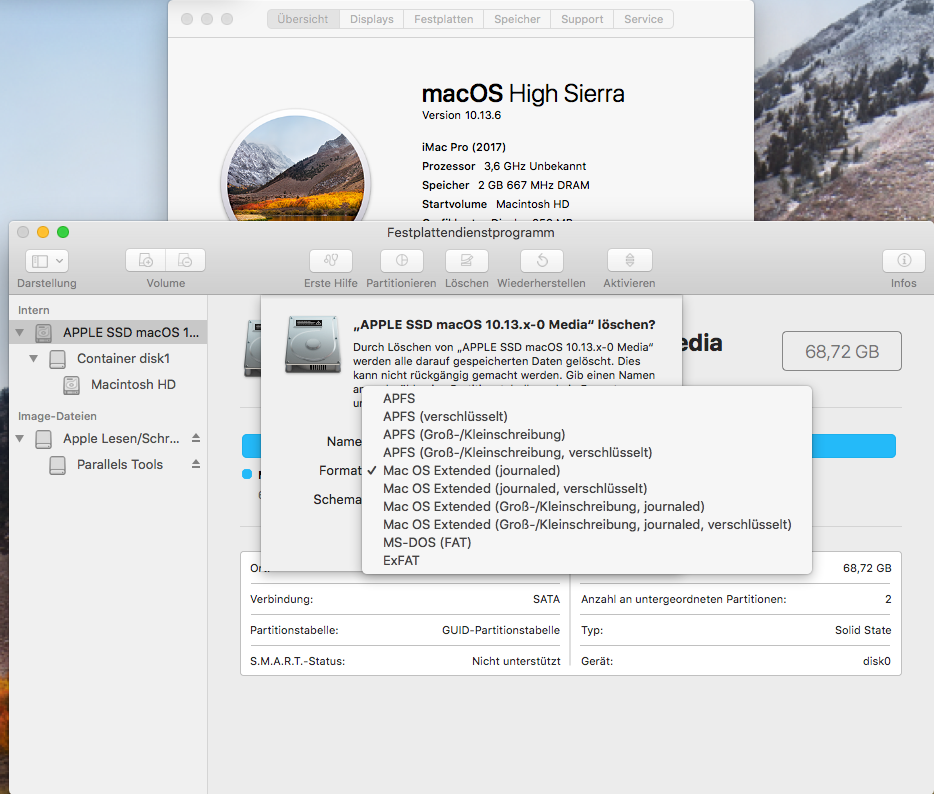Viewport: 934px width, 794px height.
Task: Choose APFS (Groß-/Kleinschreibung) format
Action: click(x=587, y=434)
